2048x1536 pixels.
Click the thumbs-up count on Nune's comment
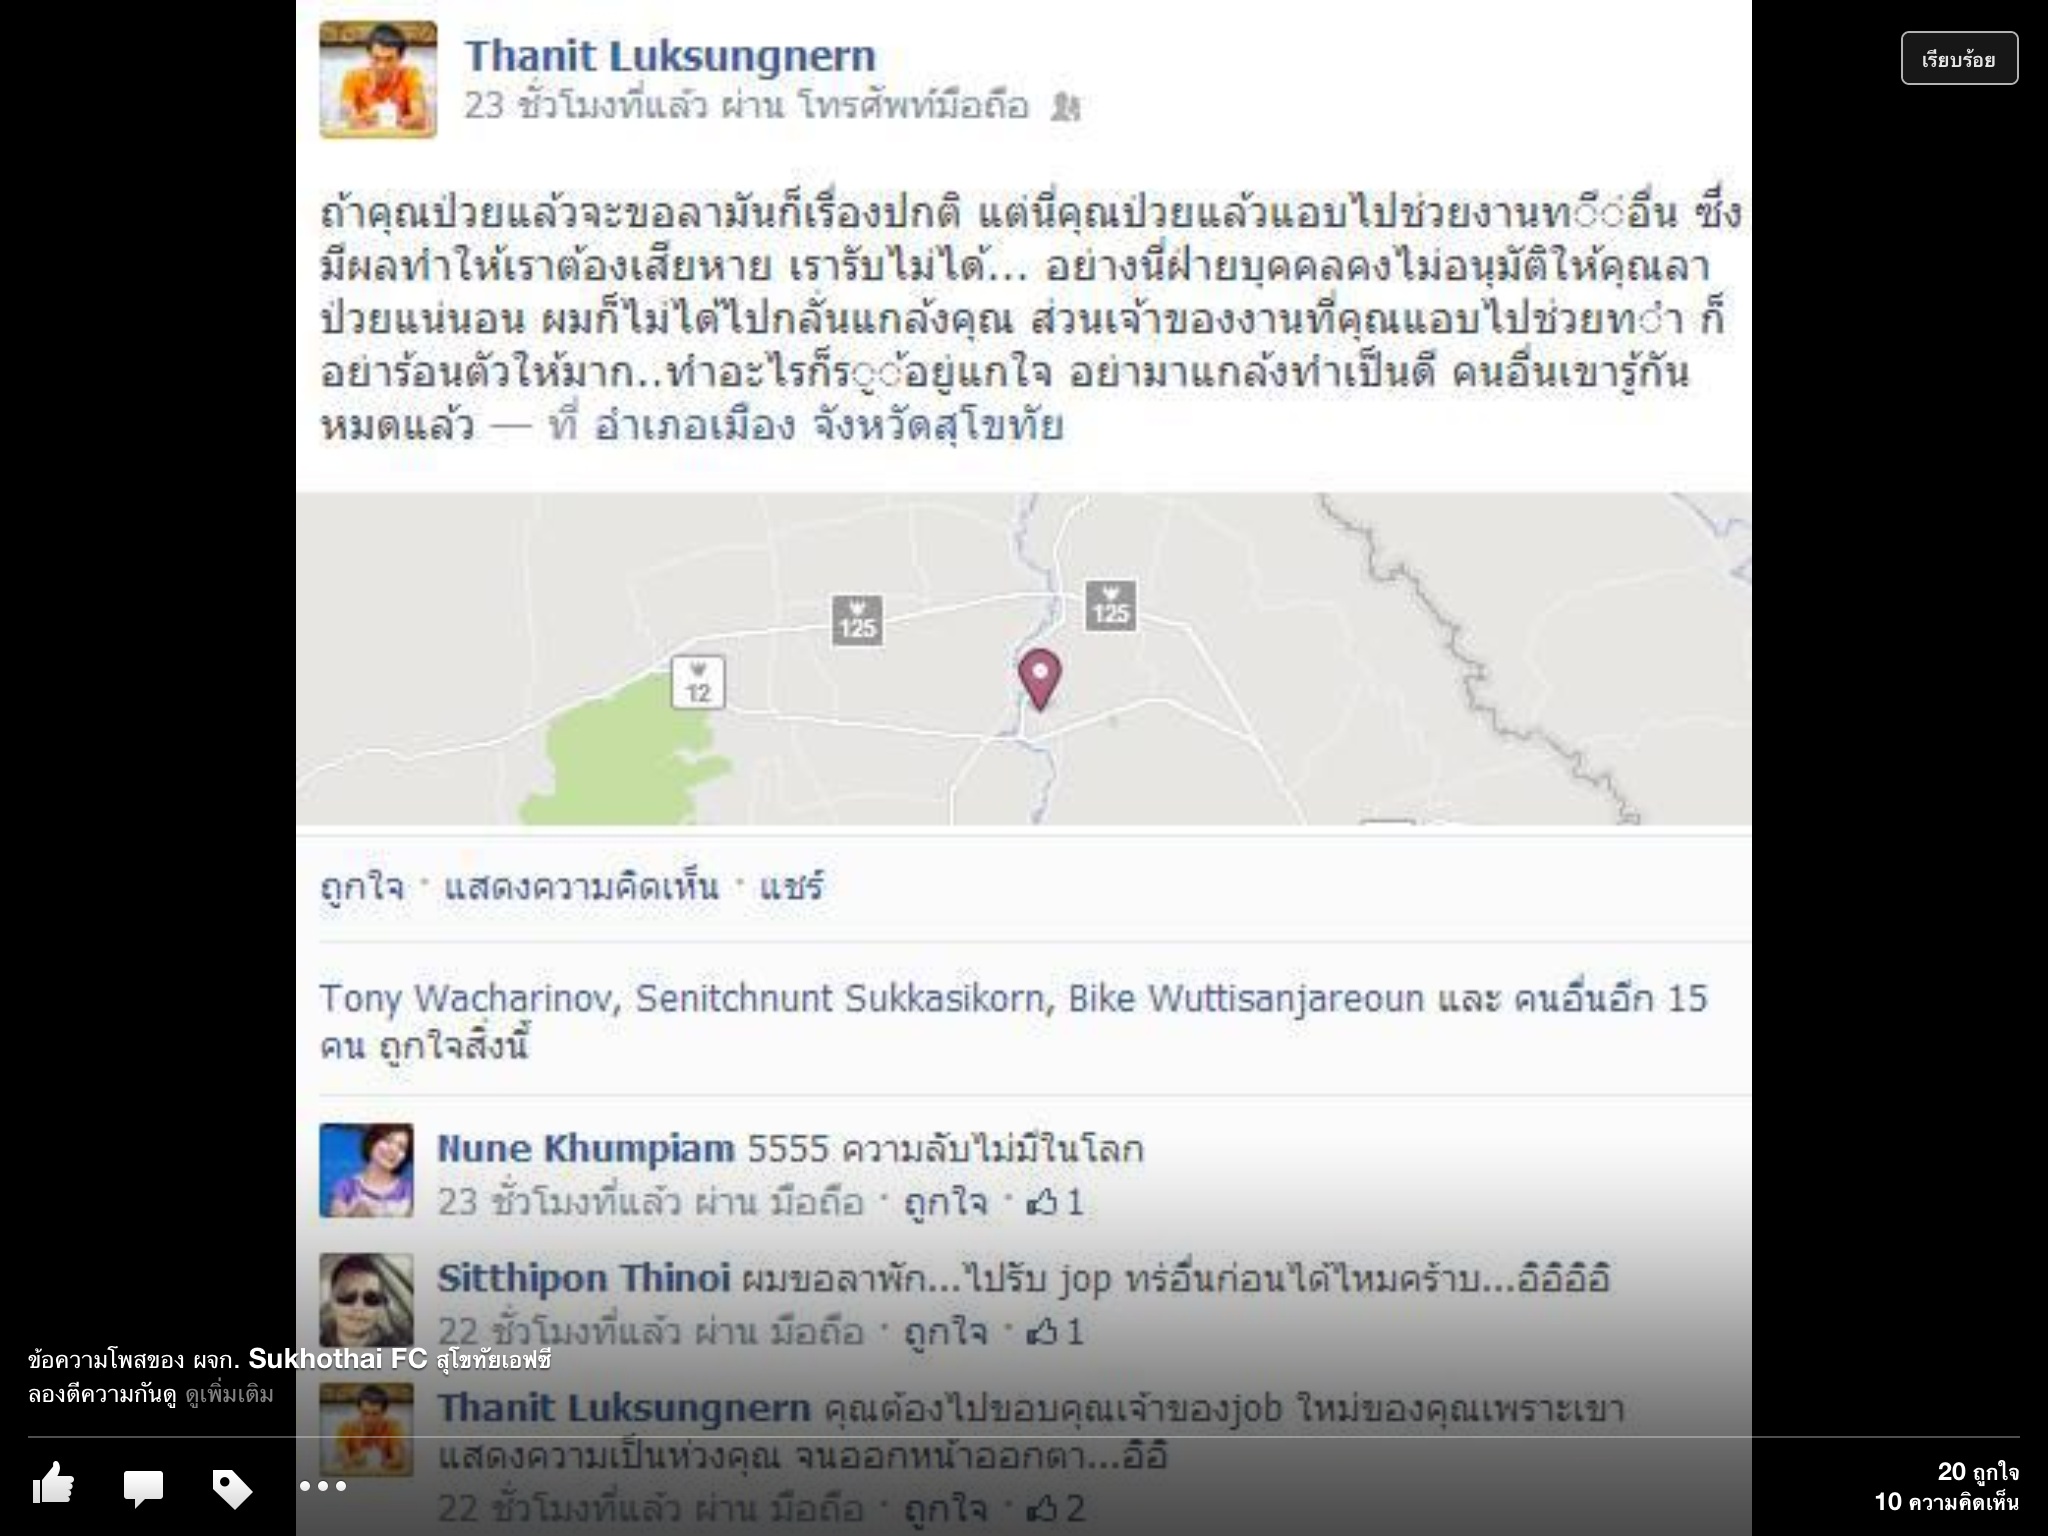click(x=1056, y=1202)
